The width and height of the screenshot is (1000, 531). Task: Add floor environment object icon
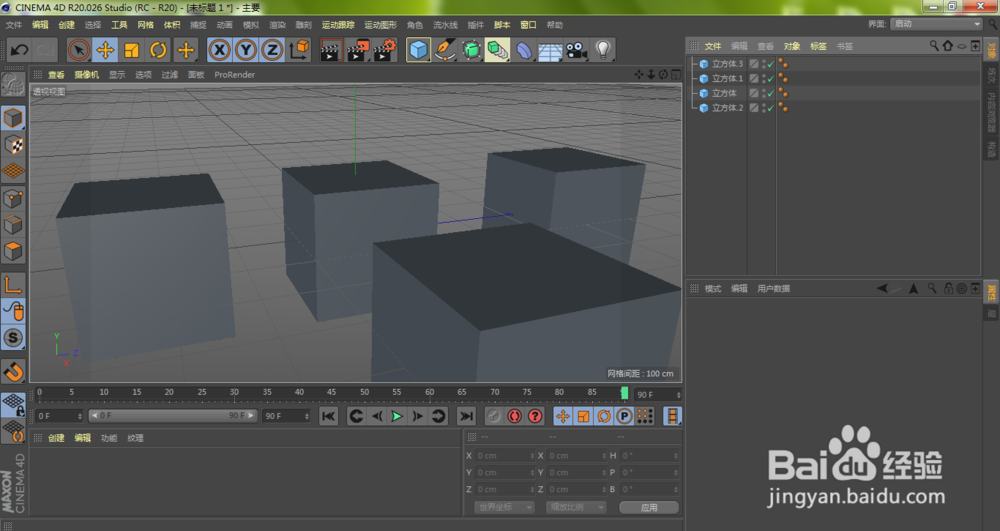pos(550,50)
